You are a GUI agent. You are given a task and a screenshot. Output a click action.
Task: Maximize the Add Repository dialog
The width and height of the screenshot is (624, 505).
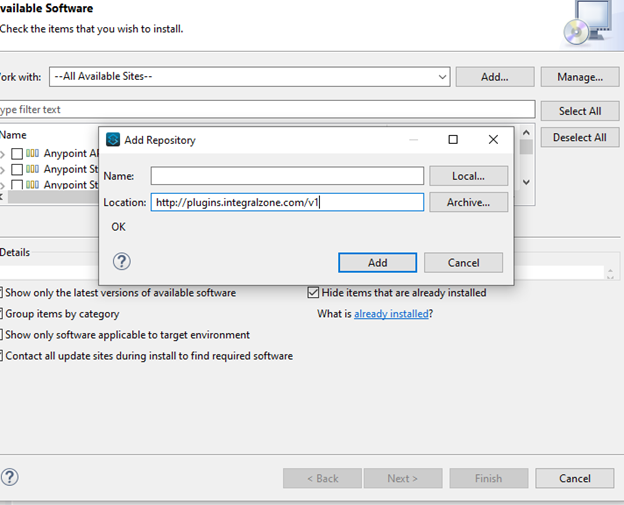pos(452,140)
